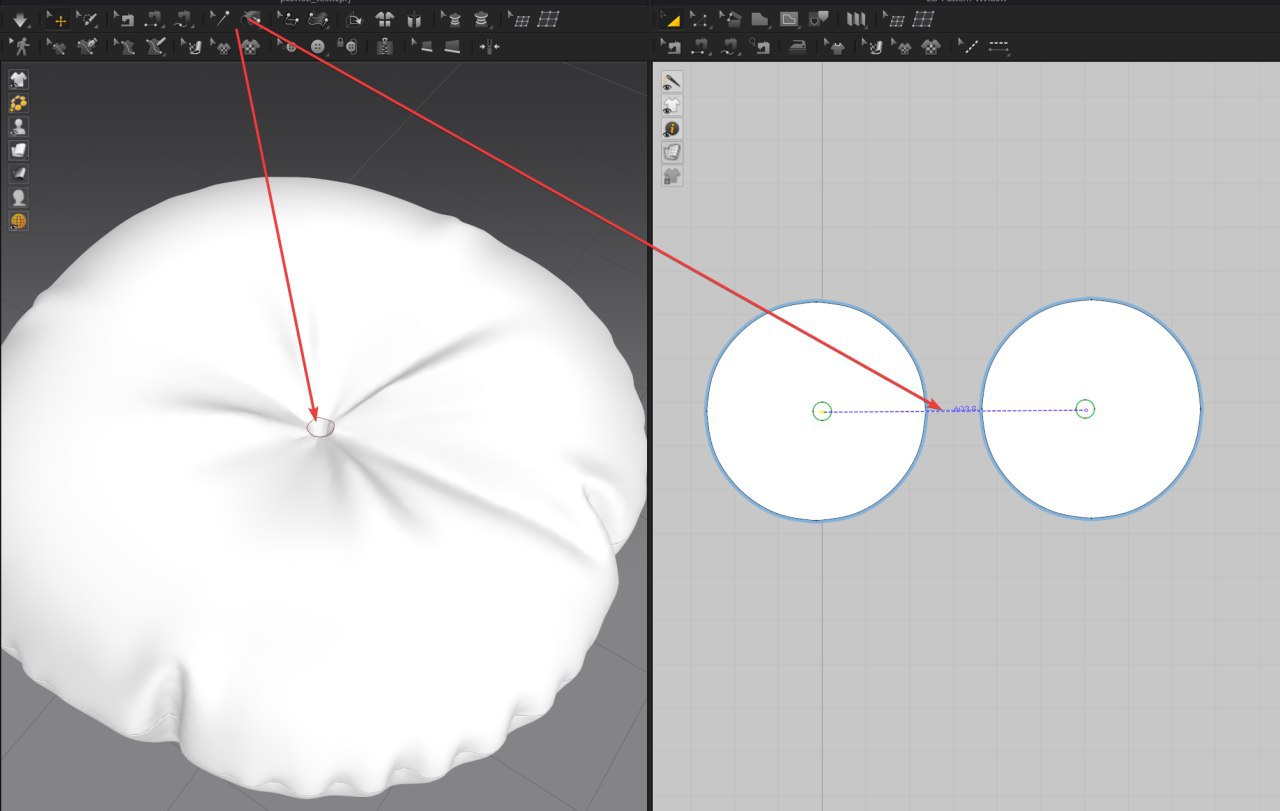Toggle needle/sewing visibility in 2D sidebar
The height and width of the screenshot is (811, 1280).
[x=672, y=81]
